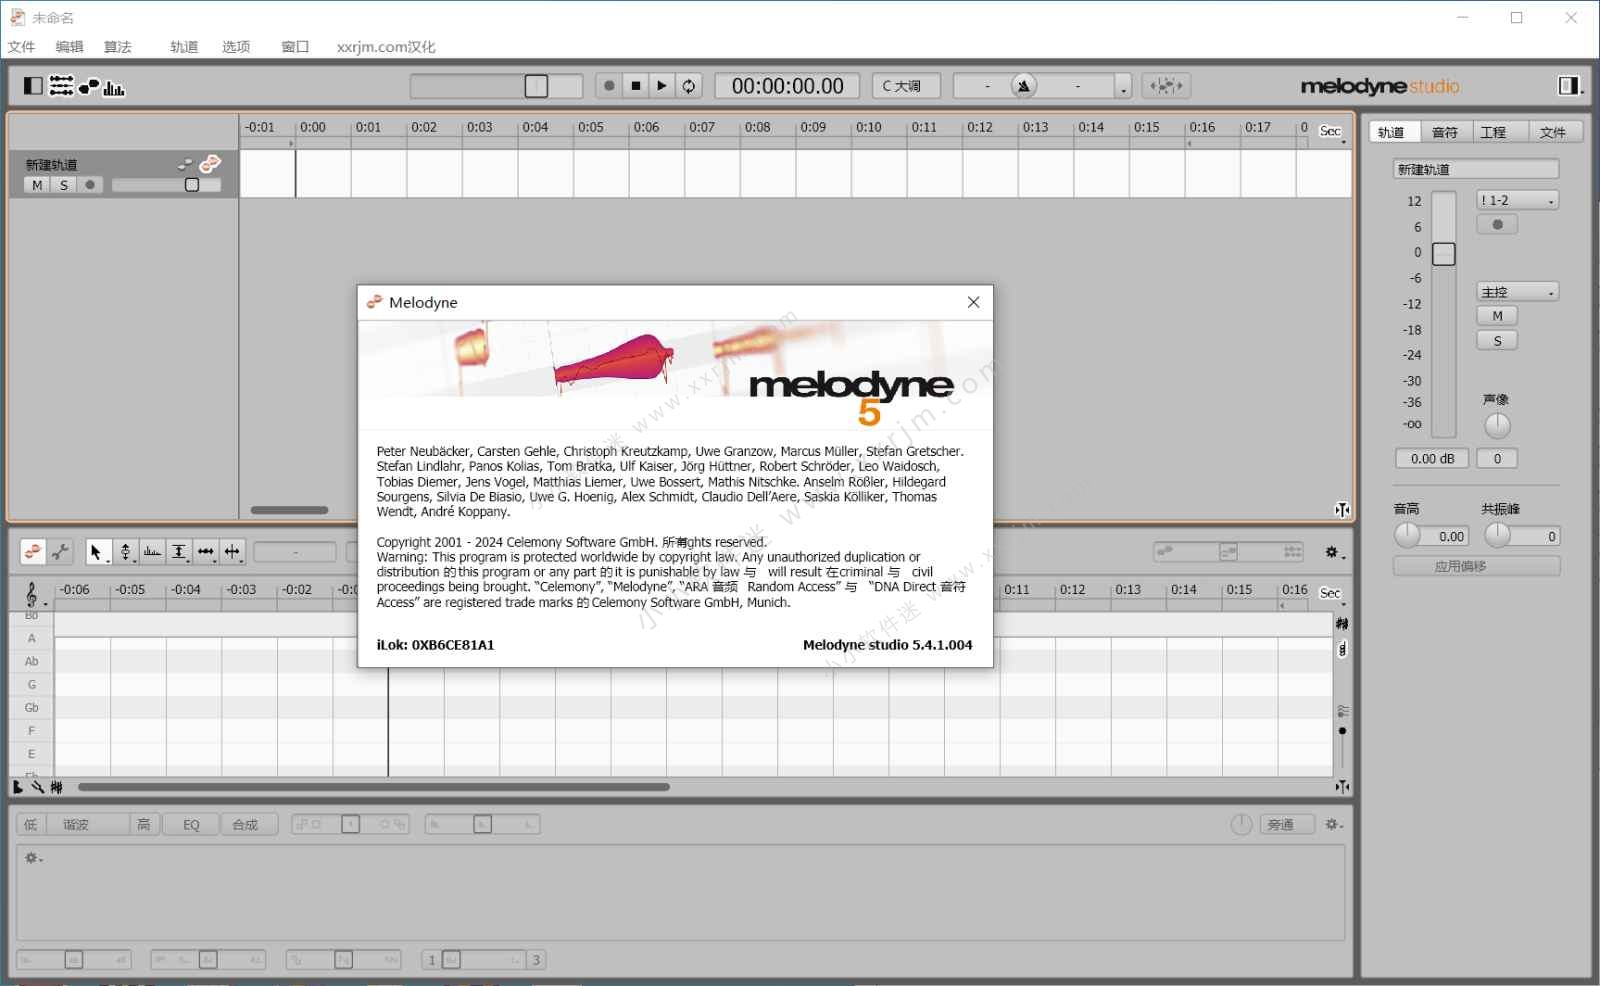This screenshot has height=986, width=1600.
Task: Open the Sec time unit menu on track ruler
Action: click(1331, 132)
